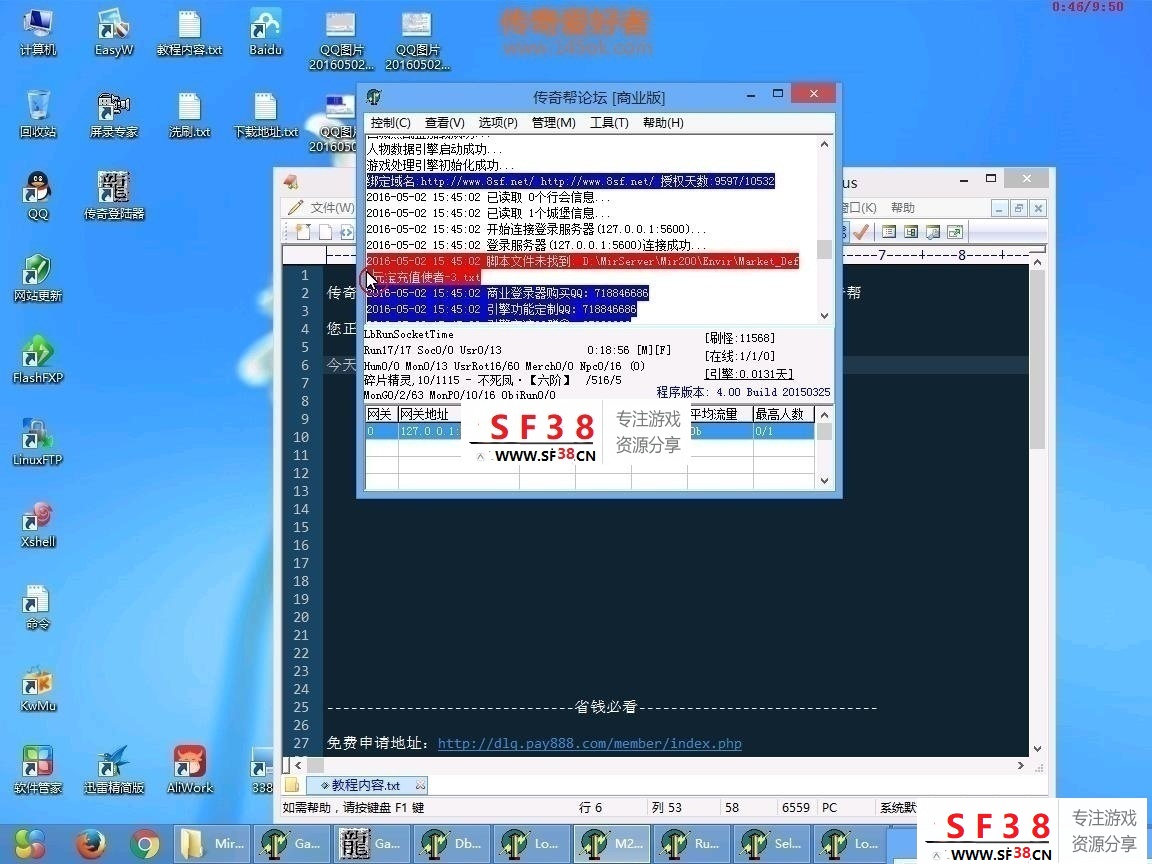This screenshot has height=864, width=1152.
Task: Click the editor vertical scrollbar thumb
Action: (1037, 360)
